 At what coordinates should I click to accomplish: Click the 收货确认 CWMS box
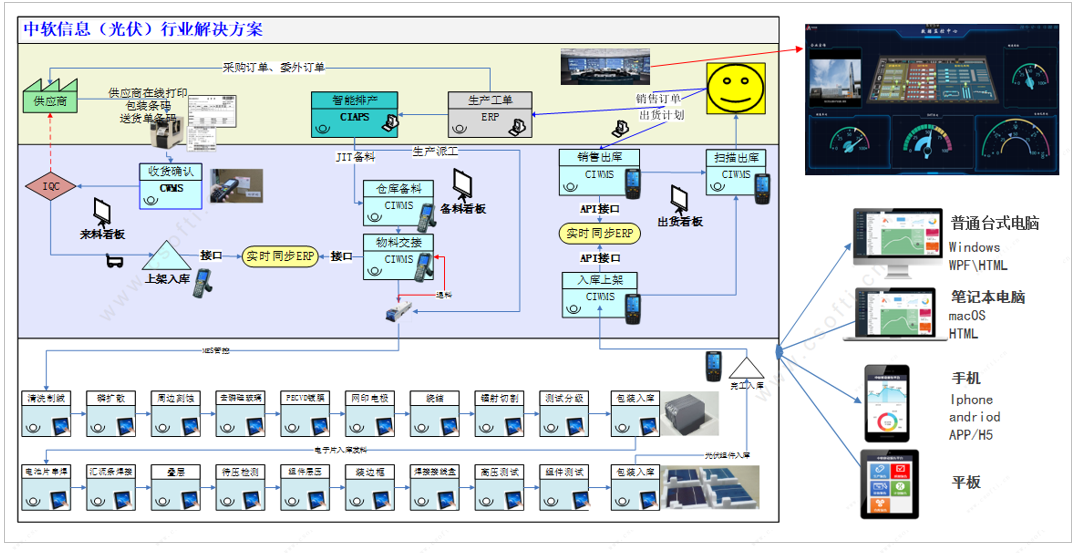[170, 185]
